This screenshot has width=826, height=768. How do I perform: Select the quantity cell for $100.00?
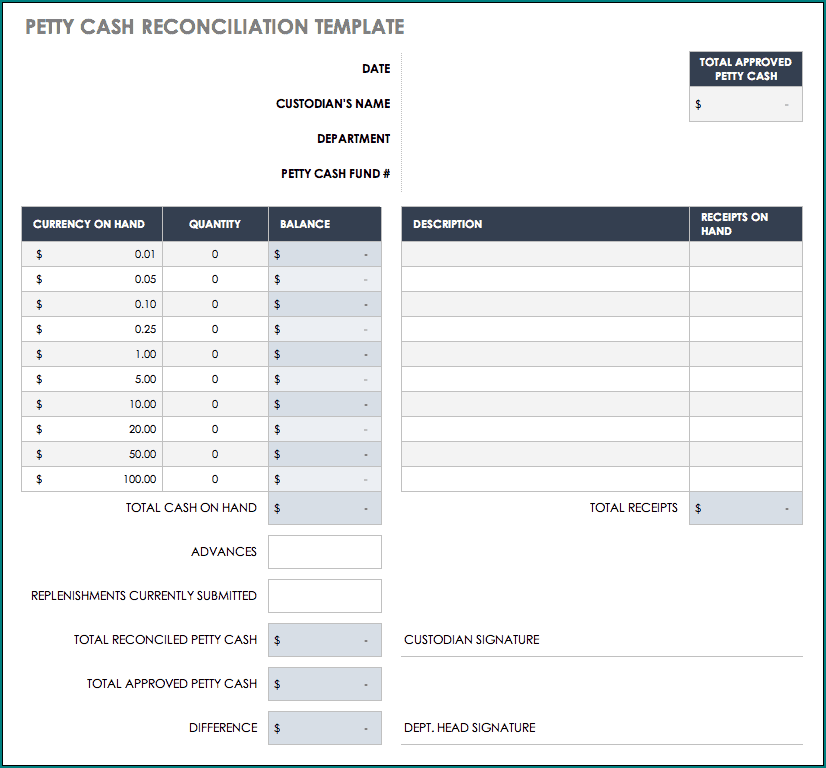click(x=215, y=479)
